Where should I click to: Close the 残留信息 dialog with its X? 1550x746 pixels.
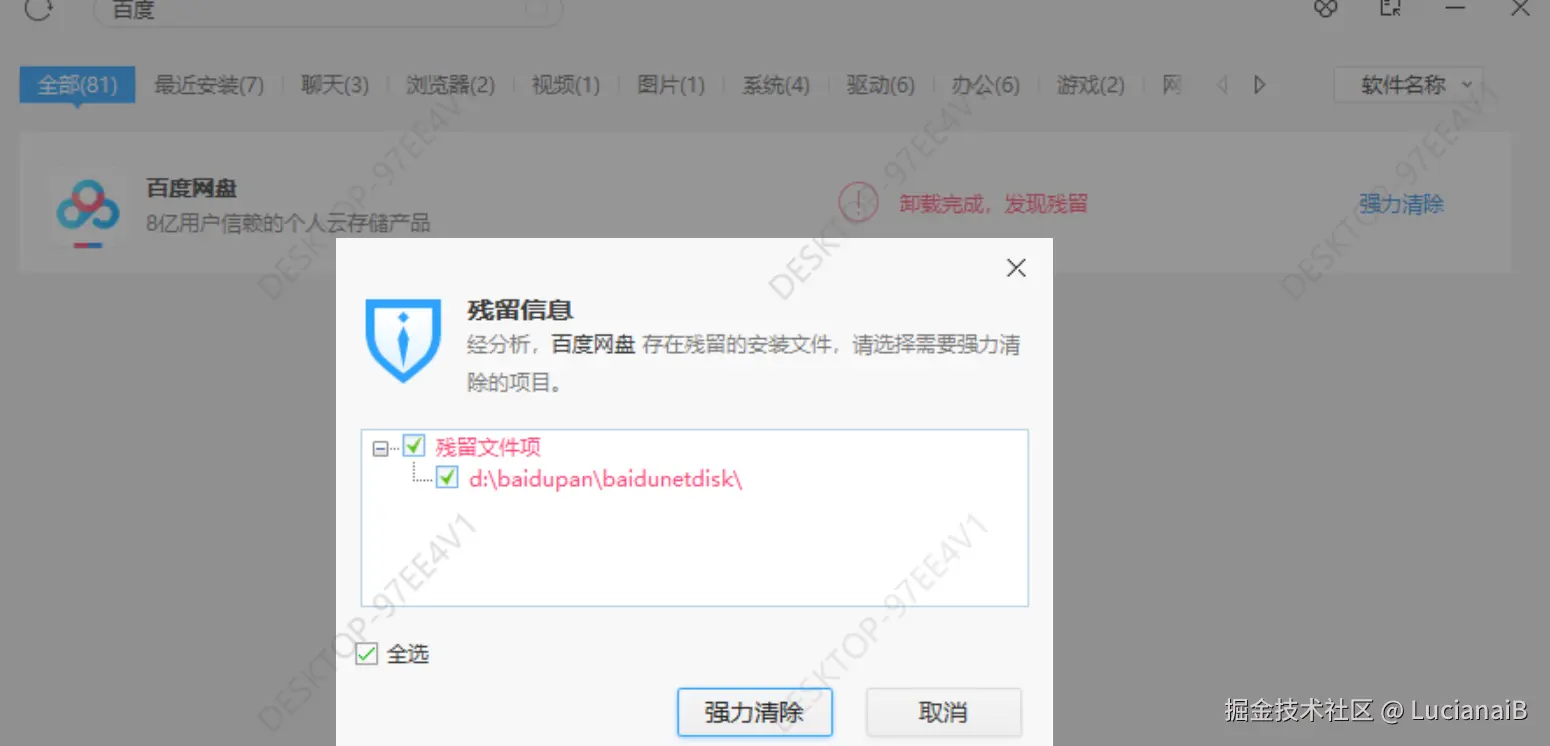(1015, 268)
